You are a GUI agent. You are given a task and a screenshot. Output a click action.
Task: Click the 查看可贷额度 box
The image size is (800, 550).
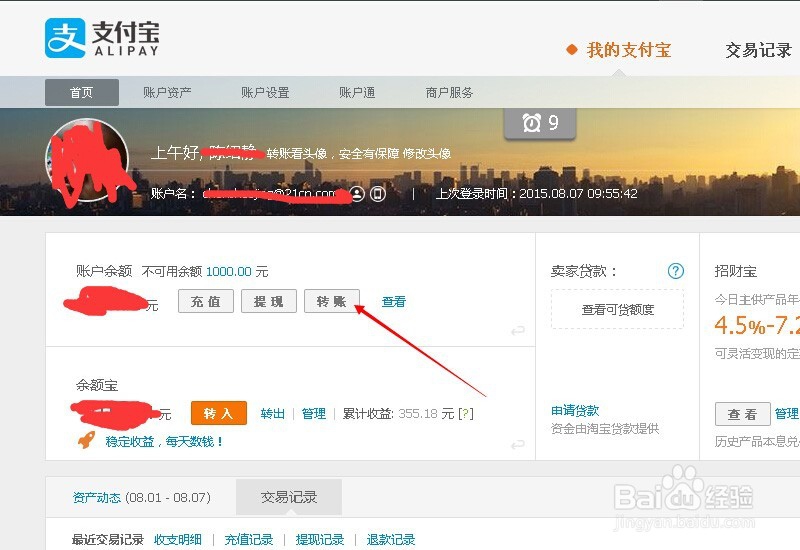point(617,310)
